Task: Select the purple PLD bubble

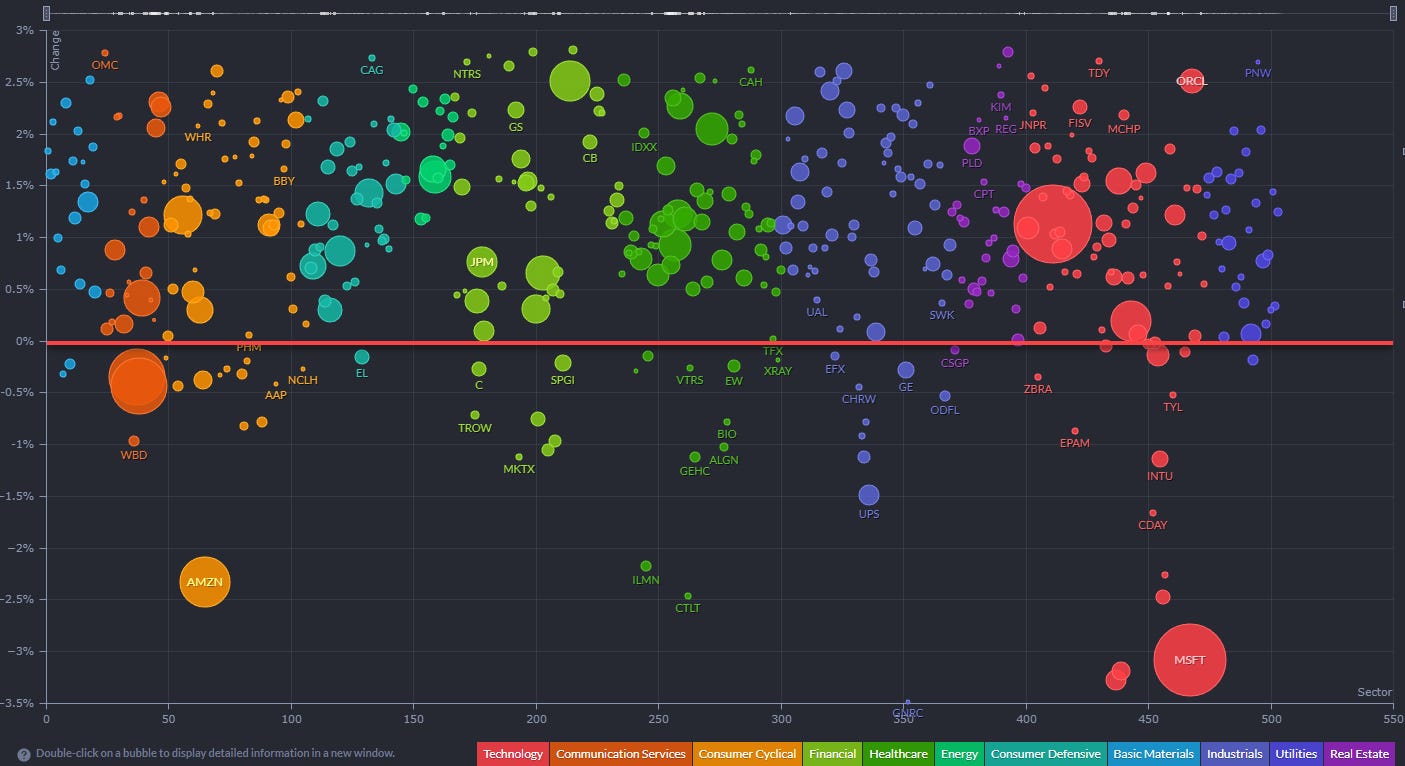Action: click(x=972, y=146)
